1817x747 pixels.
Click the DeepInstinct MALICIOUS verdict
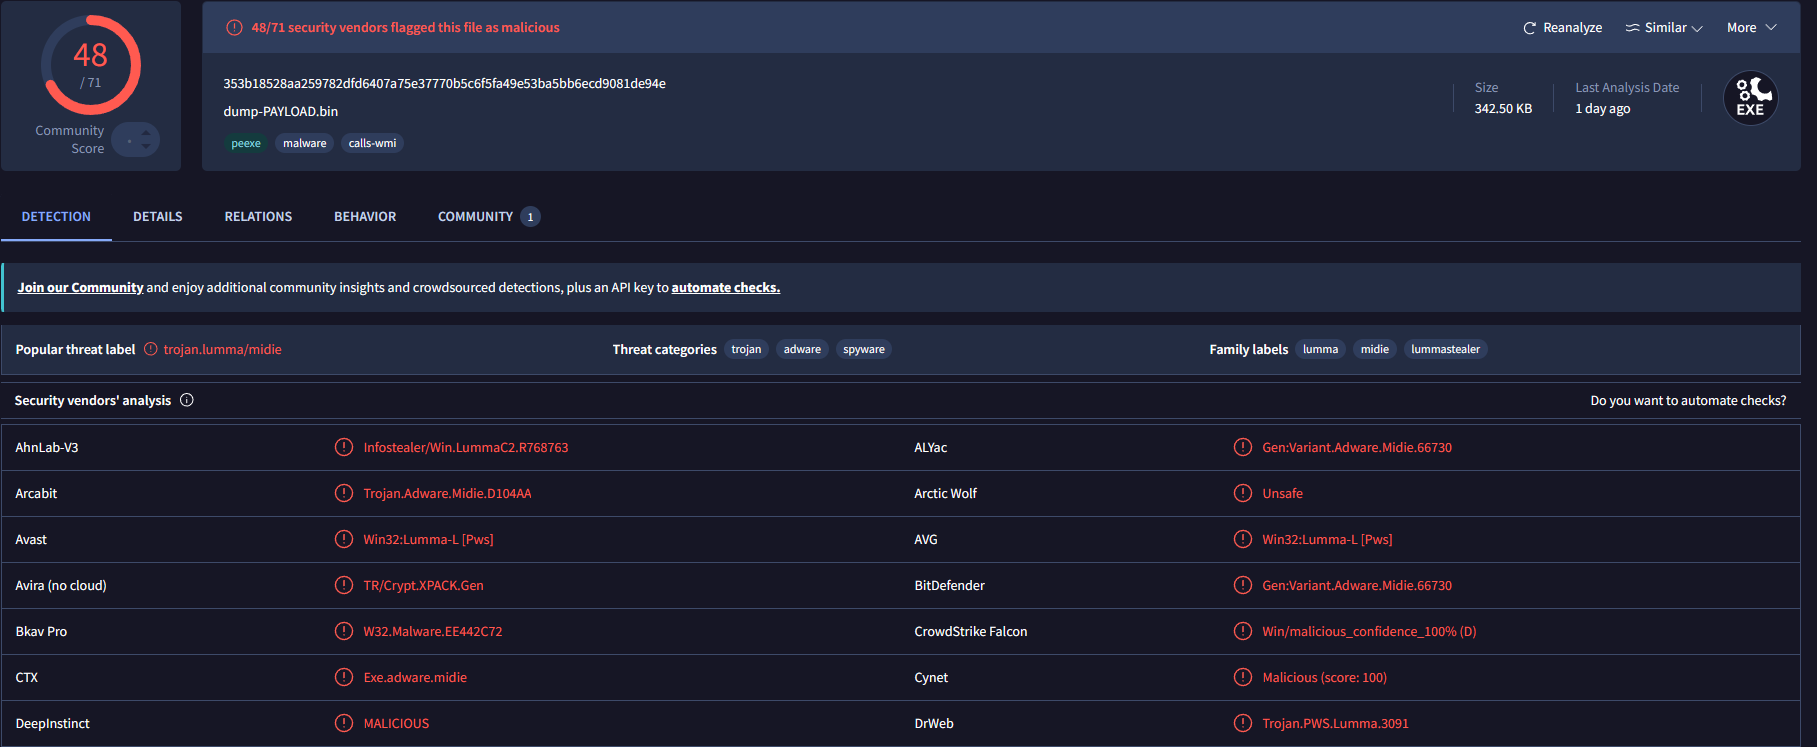click(396, 723)
